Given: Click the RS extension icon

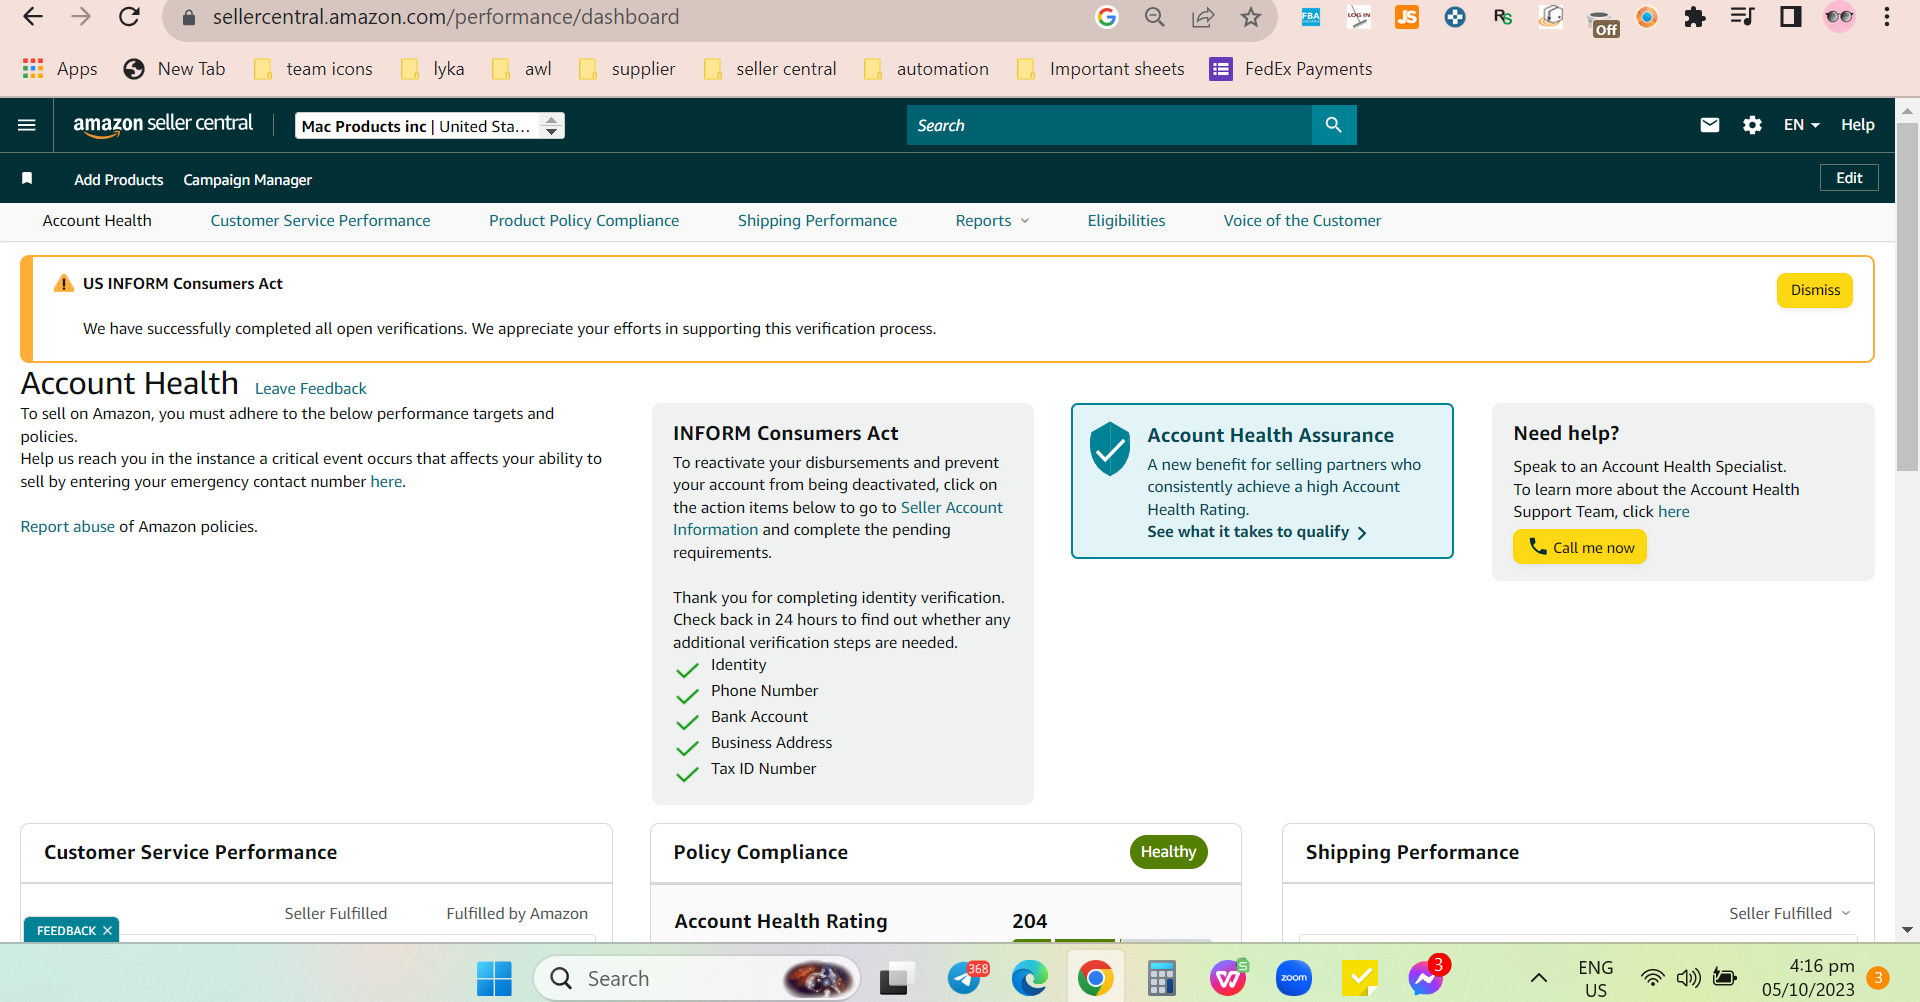Looking at the screenshot, I should pyautogui.click(x=1502, y=17).
